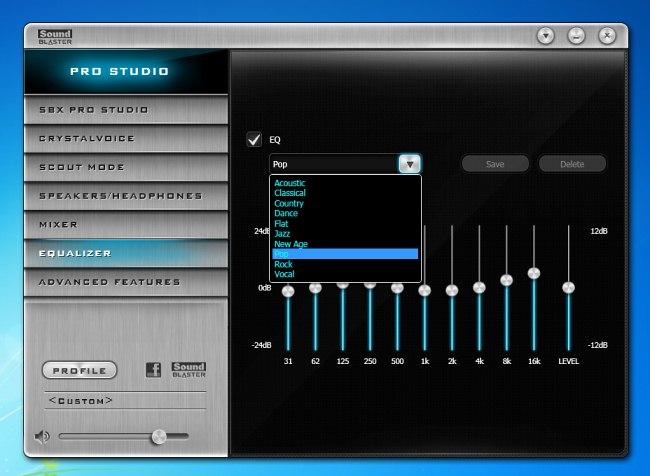The width and height of the screenshot is (650, 476).
Task: Click the <Custom> profile name
Action: point(80,401)
